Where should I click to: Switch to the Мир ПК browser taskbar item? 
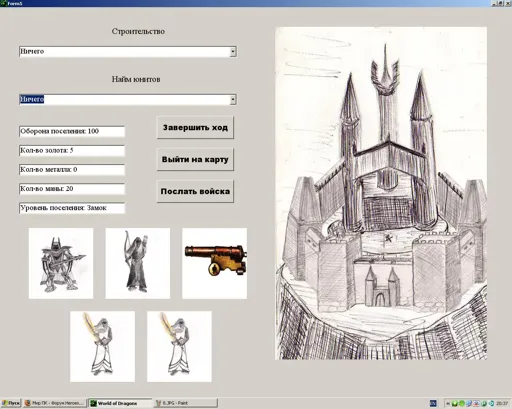54,403
